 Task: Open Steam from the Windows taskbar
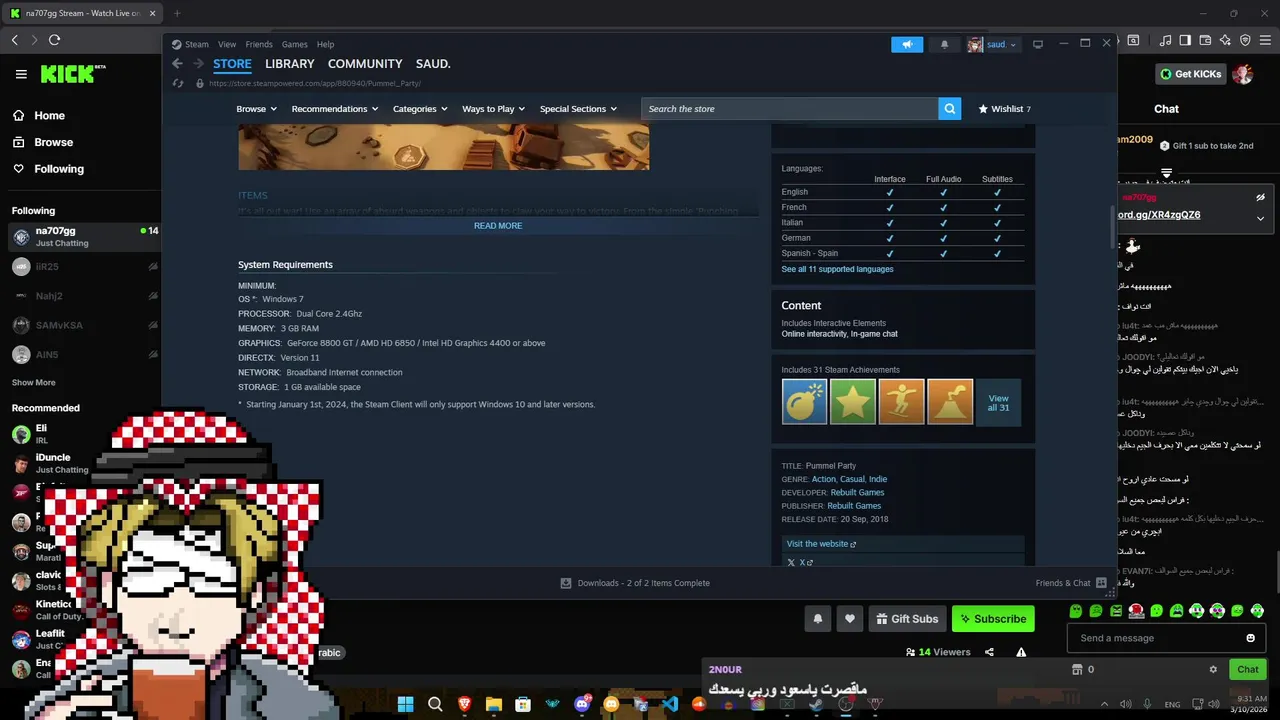tap(816, 704)
